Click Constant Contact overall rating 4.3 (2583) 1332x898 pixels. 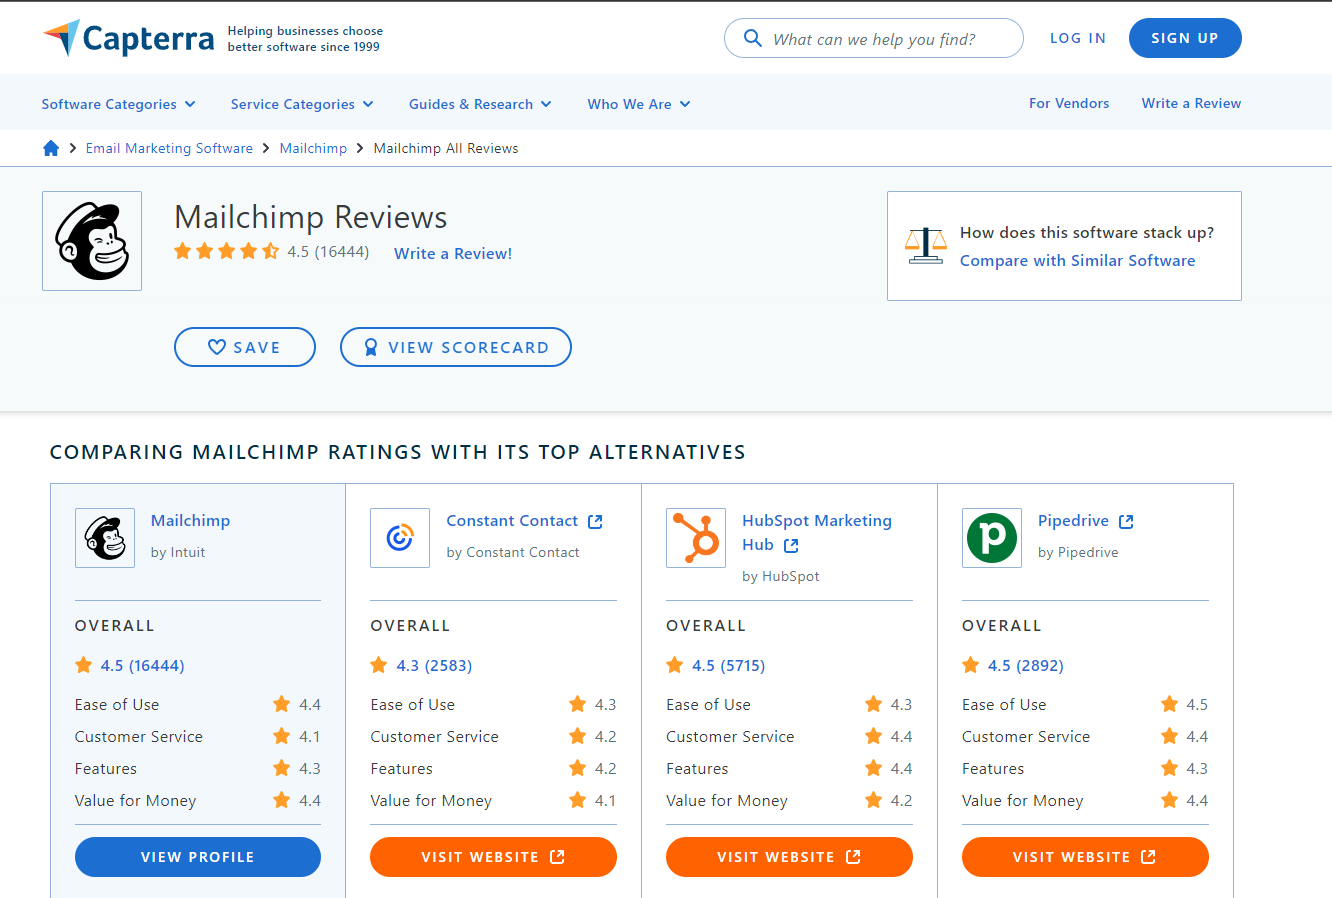[x=434, y=665]
